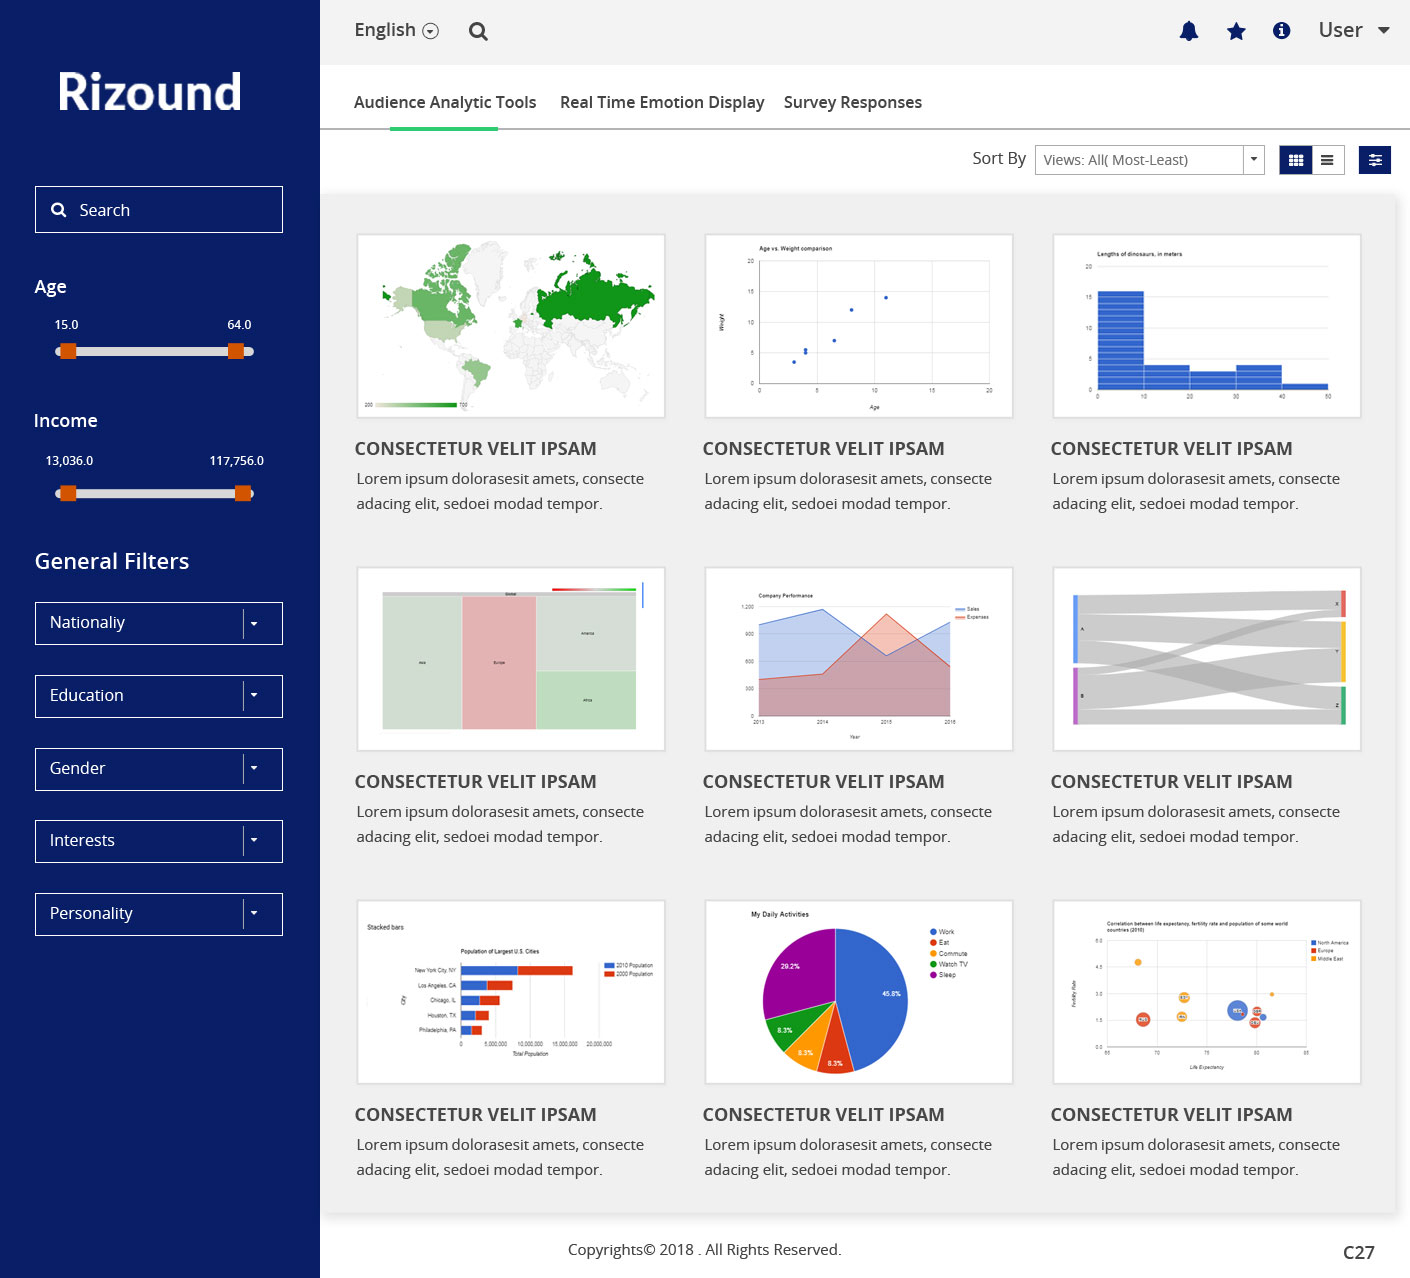Screen dimensions: 1410x1278
Task: Click the title under the treemap card
Action: (475, 782)
